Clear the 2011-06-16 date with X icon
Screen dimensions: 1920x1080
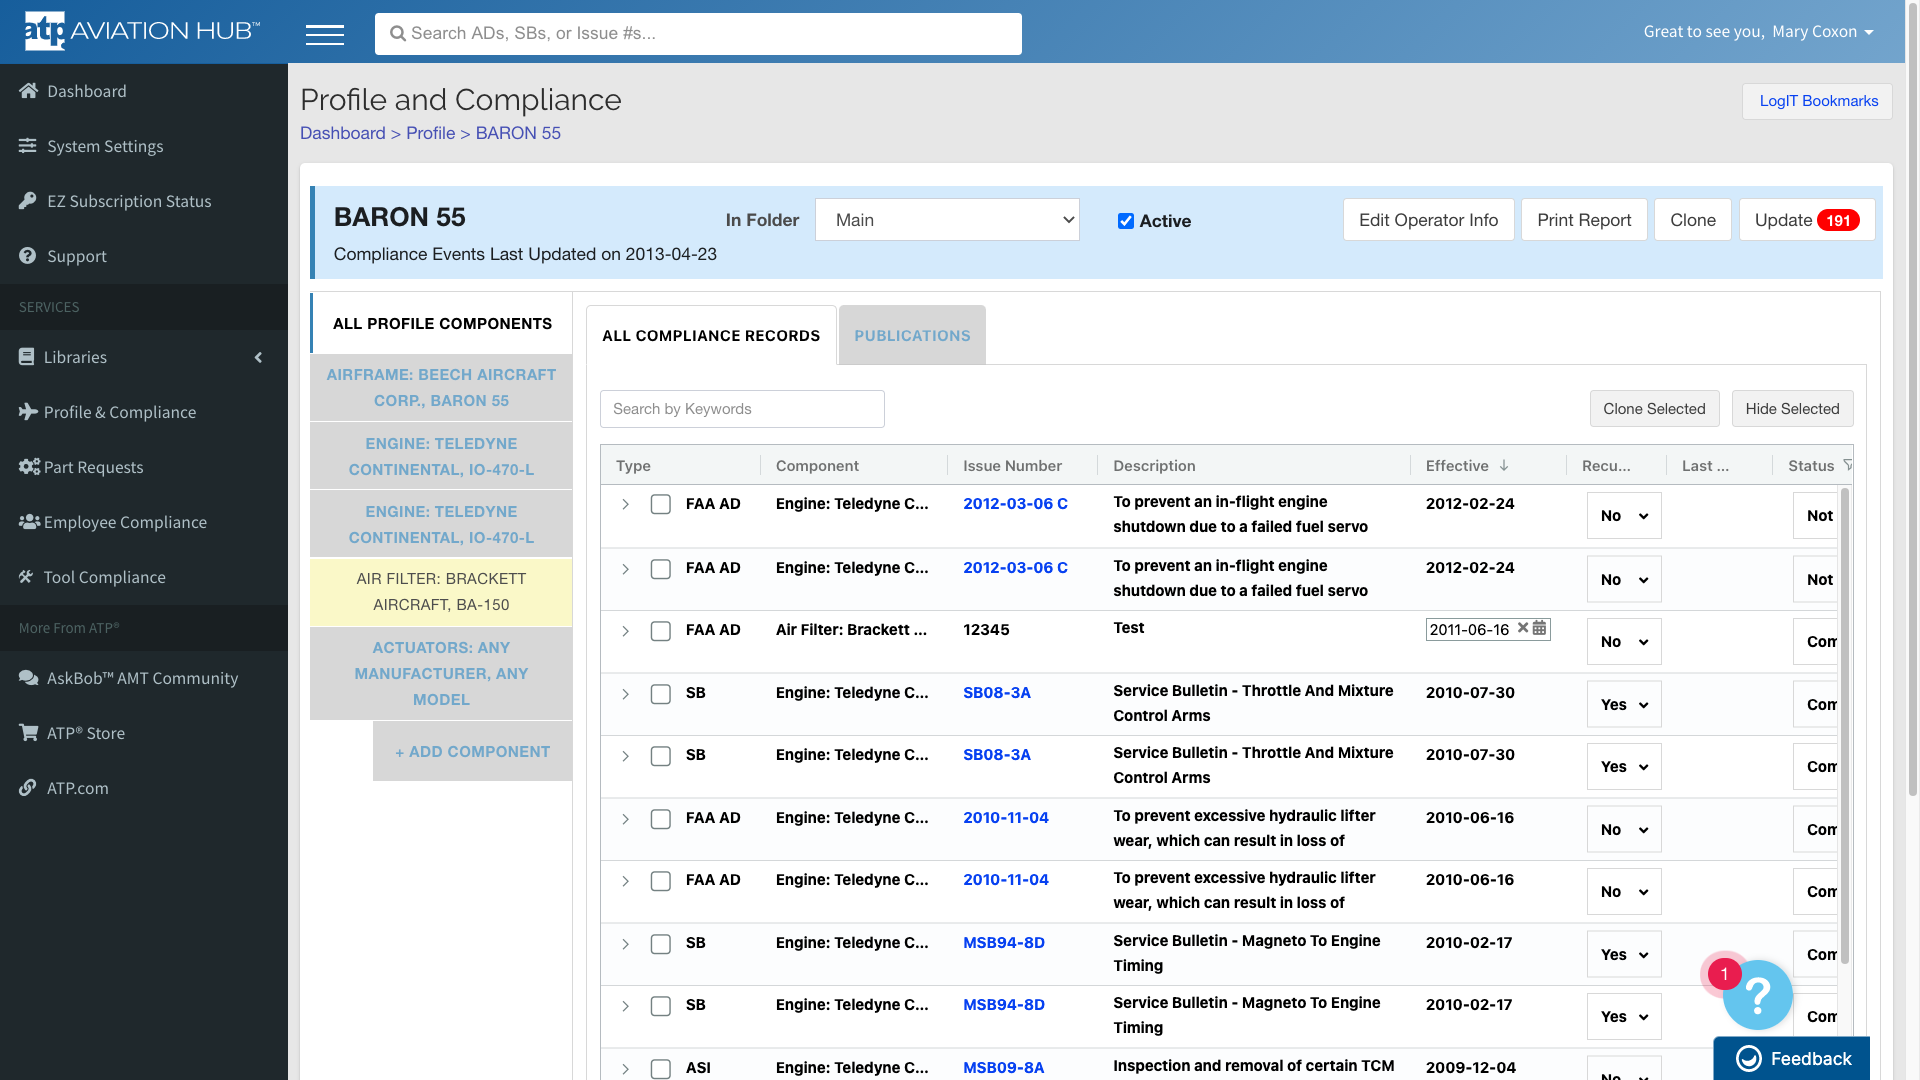(x=1523, y=628)
